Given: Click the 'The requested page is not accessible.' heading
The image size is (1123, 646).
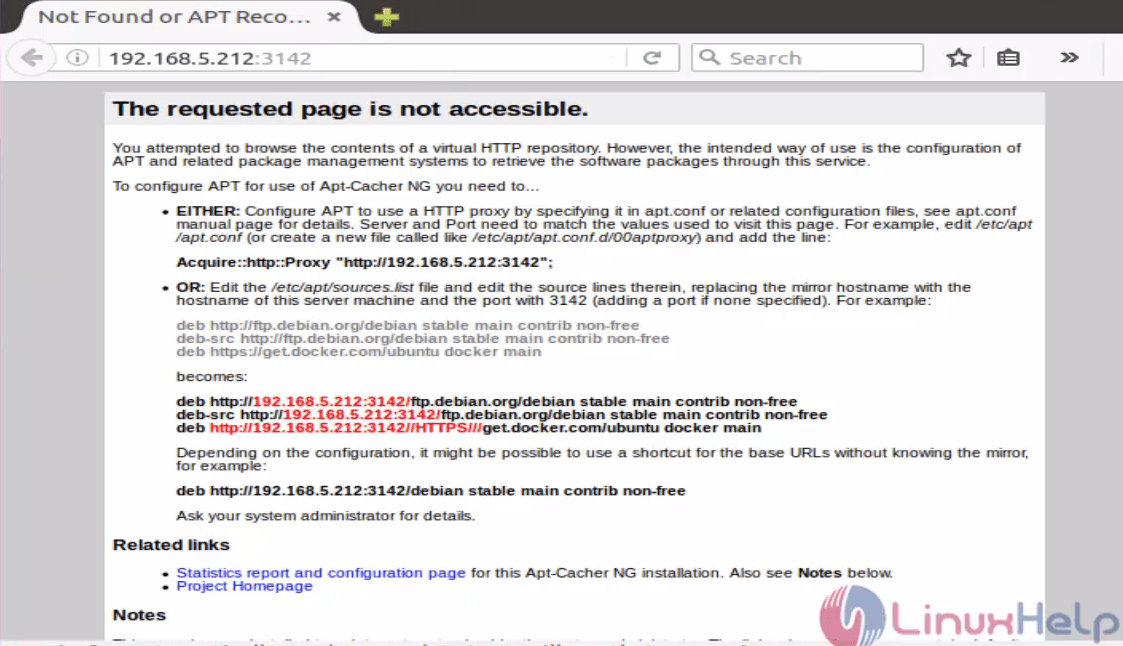Looking at the screenshot, I should point(350,109).
